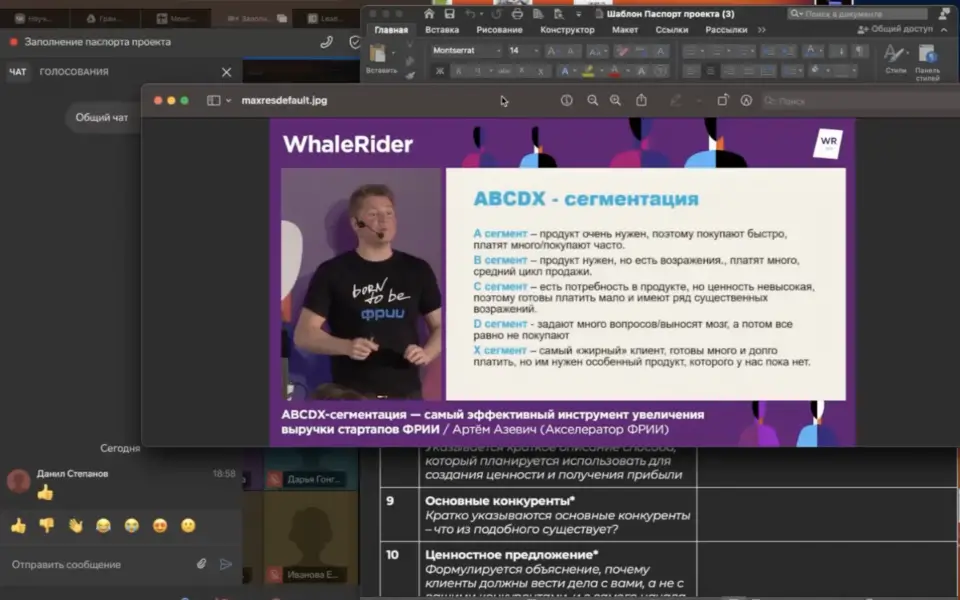Screen dimensions: 960x600
Task: Click the red font color button in Word
Action: [615, 71]
